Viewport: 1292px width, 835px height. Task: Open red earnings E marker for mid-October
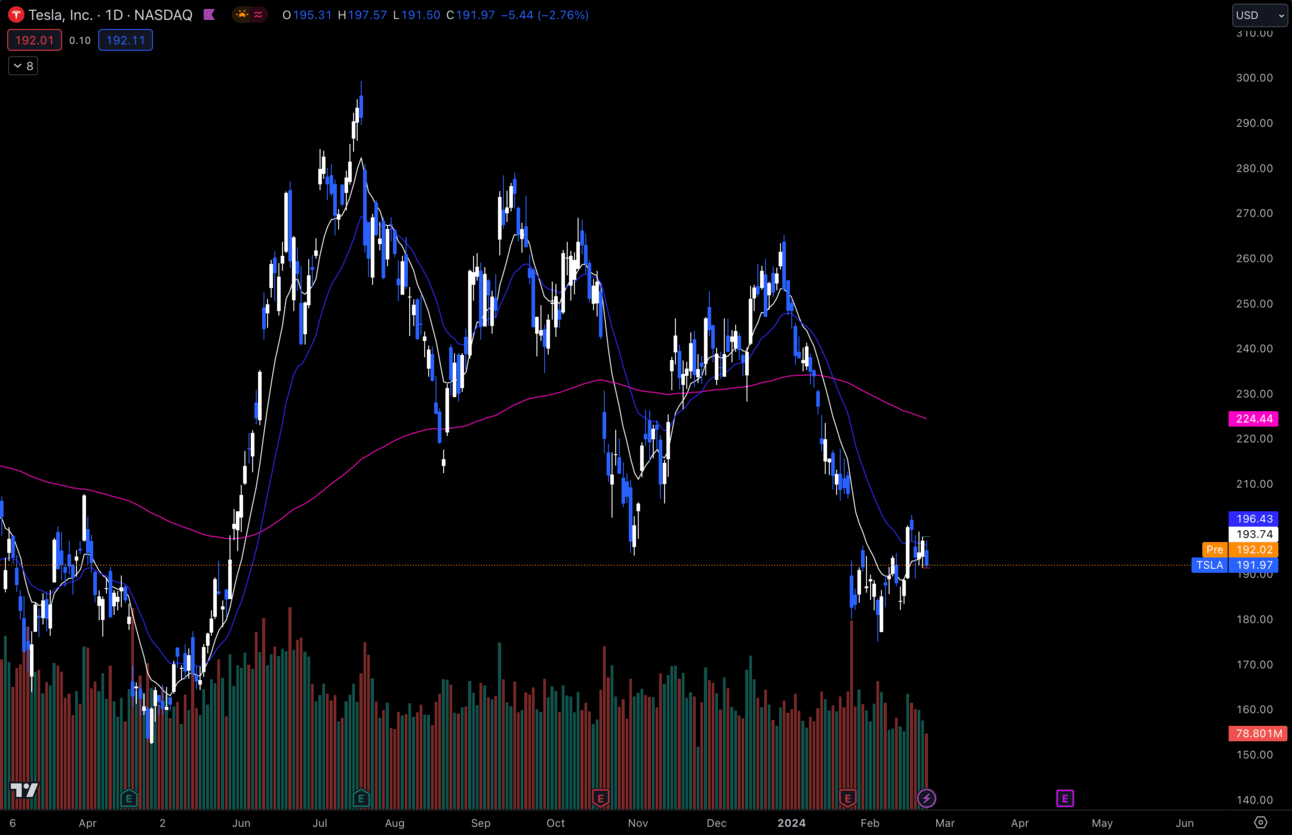coord(600,798)
